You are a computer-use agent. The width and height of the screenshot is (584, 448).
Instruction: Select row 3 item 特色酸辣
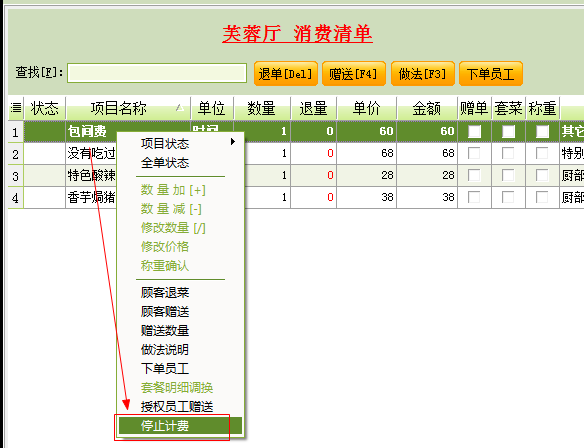point(91,175)
